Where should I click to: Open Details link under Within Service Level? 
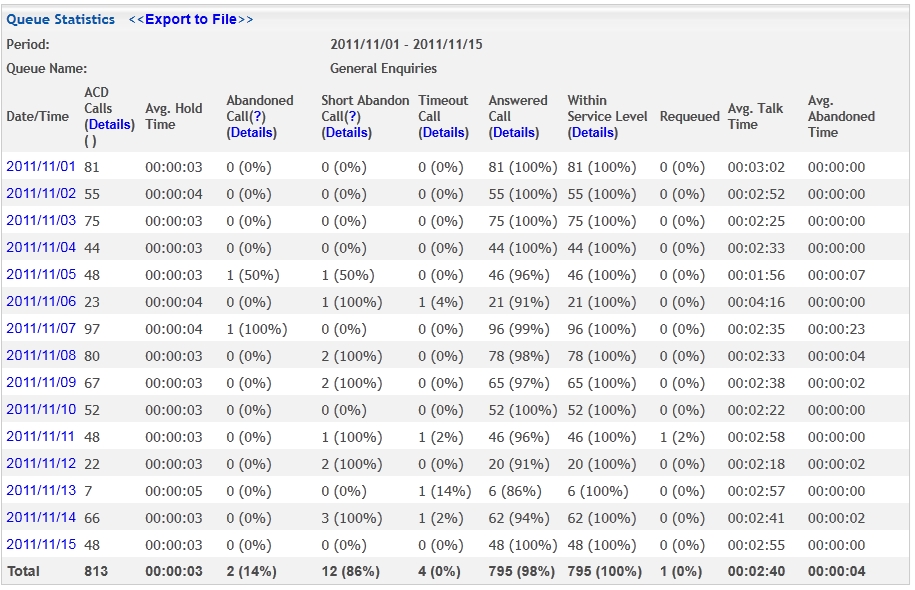[x=593, y=132]
